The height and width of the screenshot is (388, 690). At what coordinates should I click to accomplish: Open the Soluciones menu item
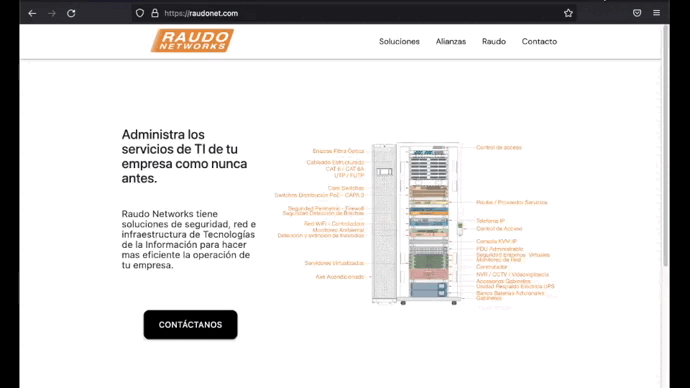coord(399,41)
